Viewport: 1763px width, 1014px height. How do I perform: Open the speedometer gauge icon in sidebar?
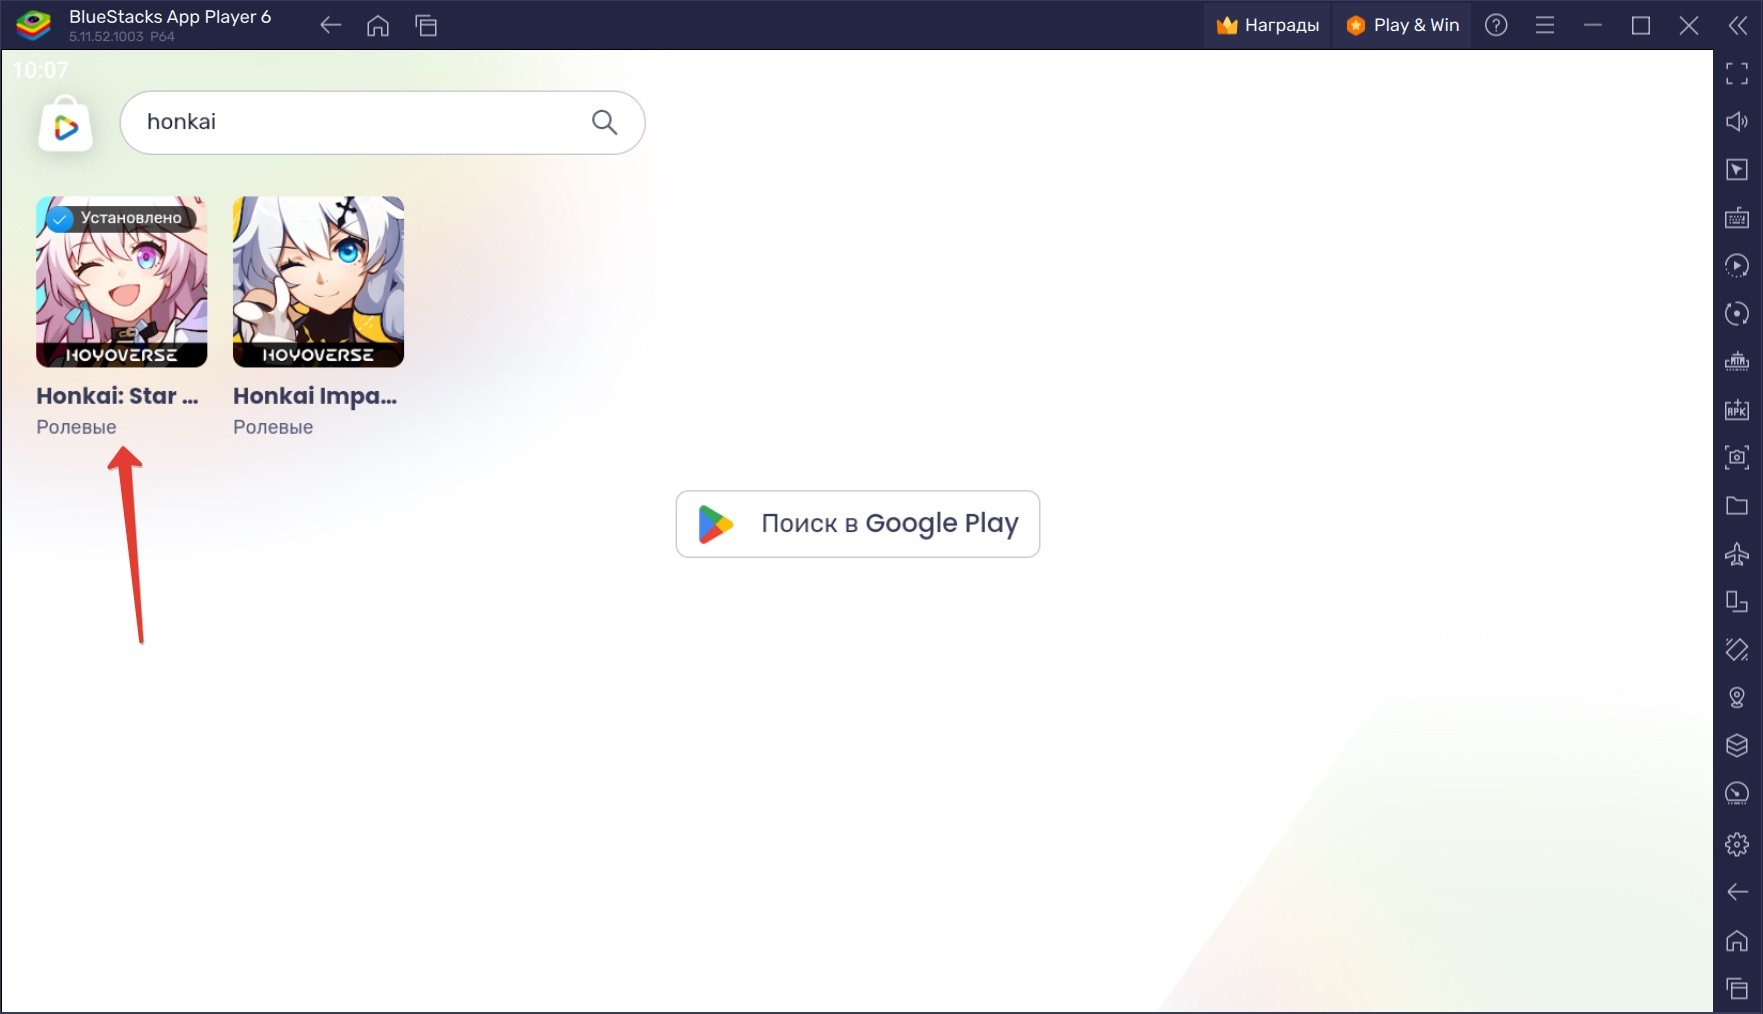(1737, 794)
